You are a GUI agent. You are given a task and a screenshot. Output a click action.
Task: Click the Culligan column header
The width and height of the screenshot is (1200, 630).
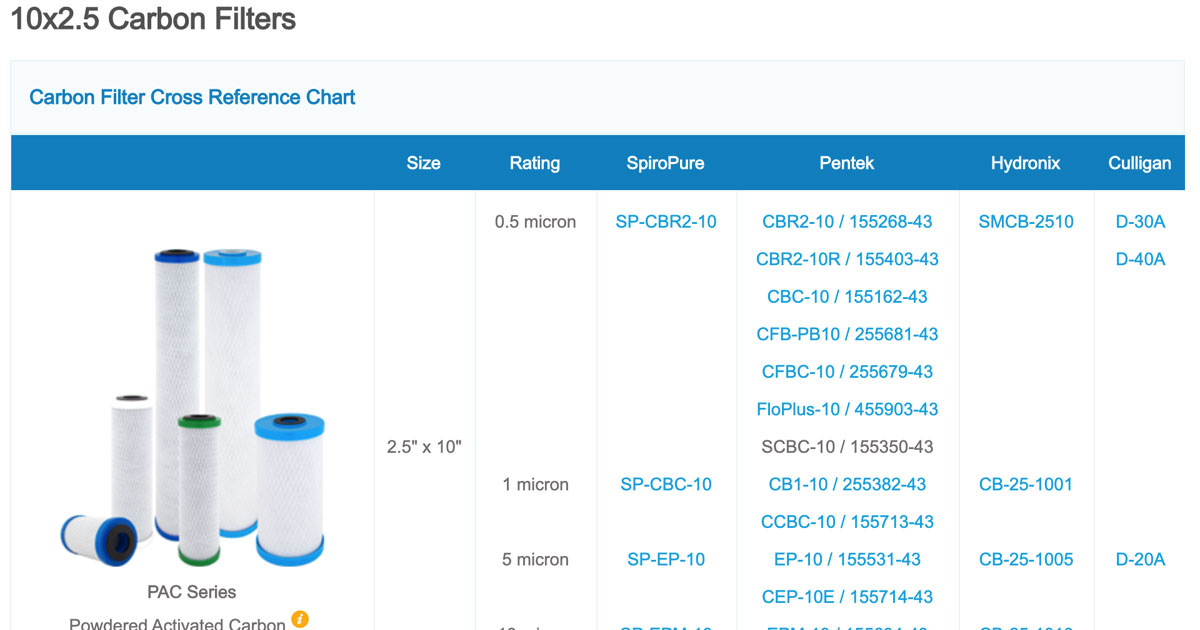point(1140,163)
